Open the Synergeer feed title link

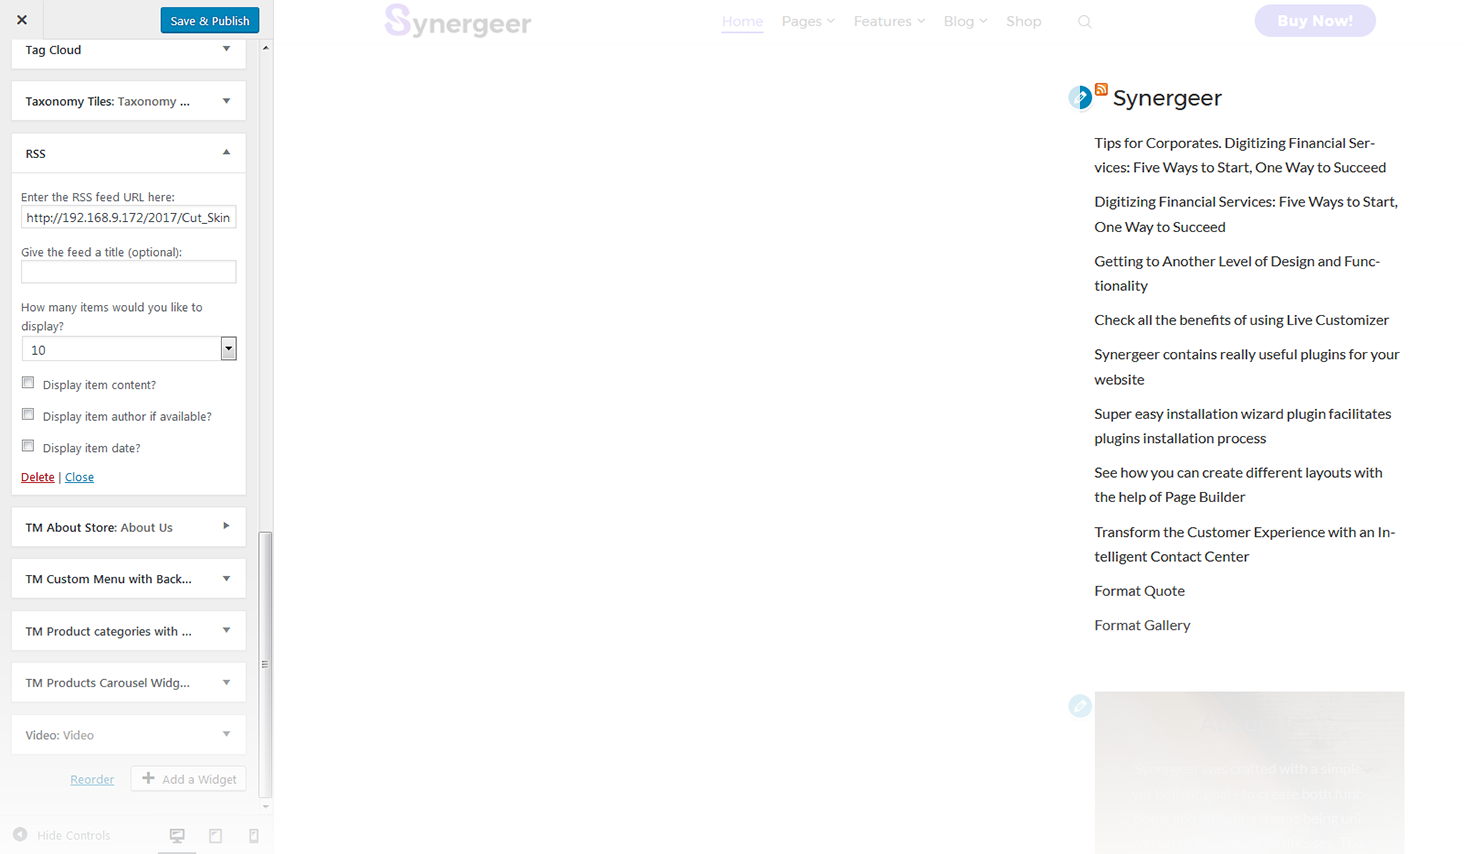pyautogui.click(x=1167, y=98)
